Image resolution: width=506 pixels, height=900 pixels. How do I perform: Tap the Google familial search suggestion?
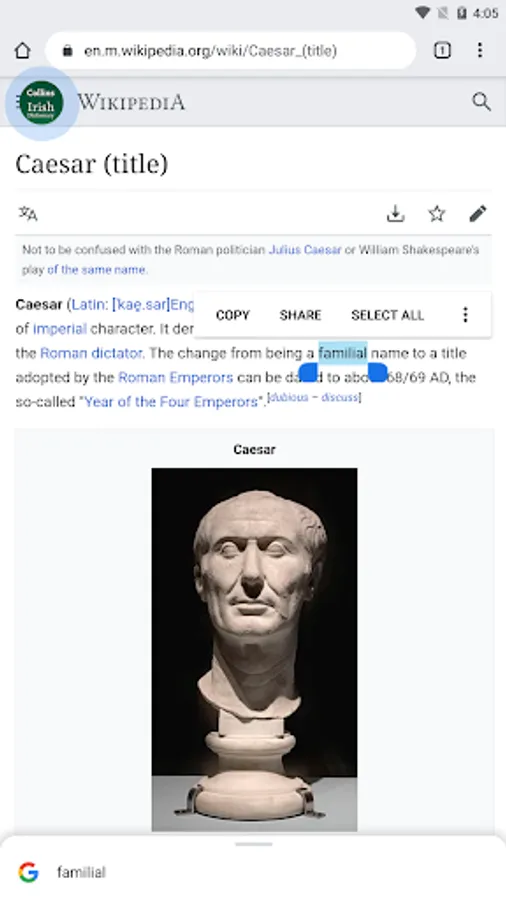(x=253, y=872)
